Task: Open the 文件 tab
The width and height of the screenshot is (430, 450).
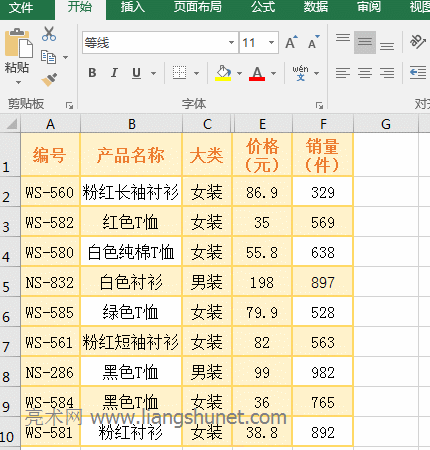Action: click(21, 7)
